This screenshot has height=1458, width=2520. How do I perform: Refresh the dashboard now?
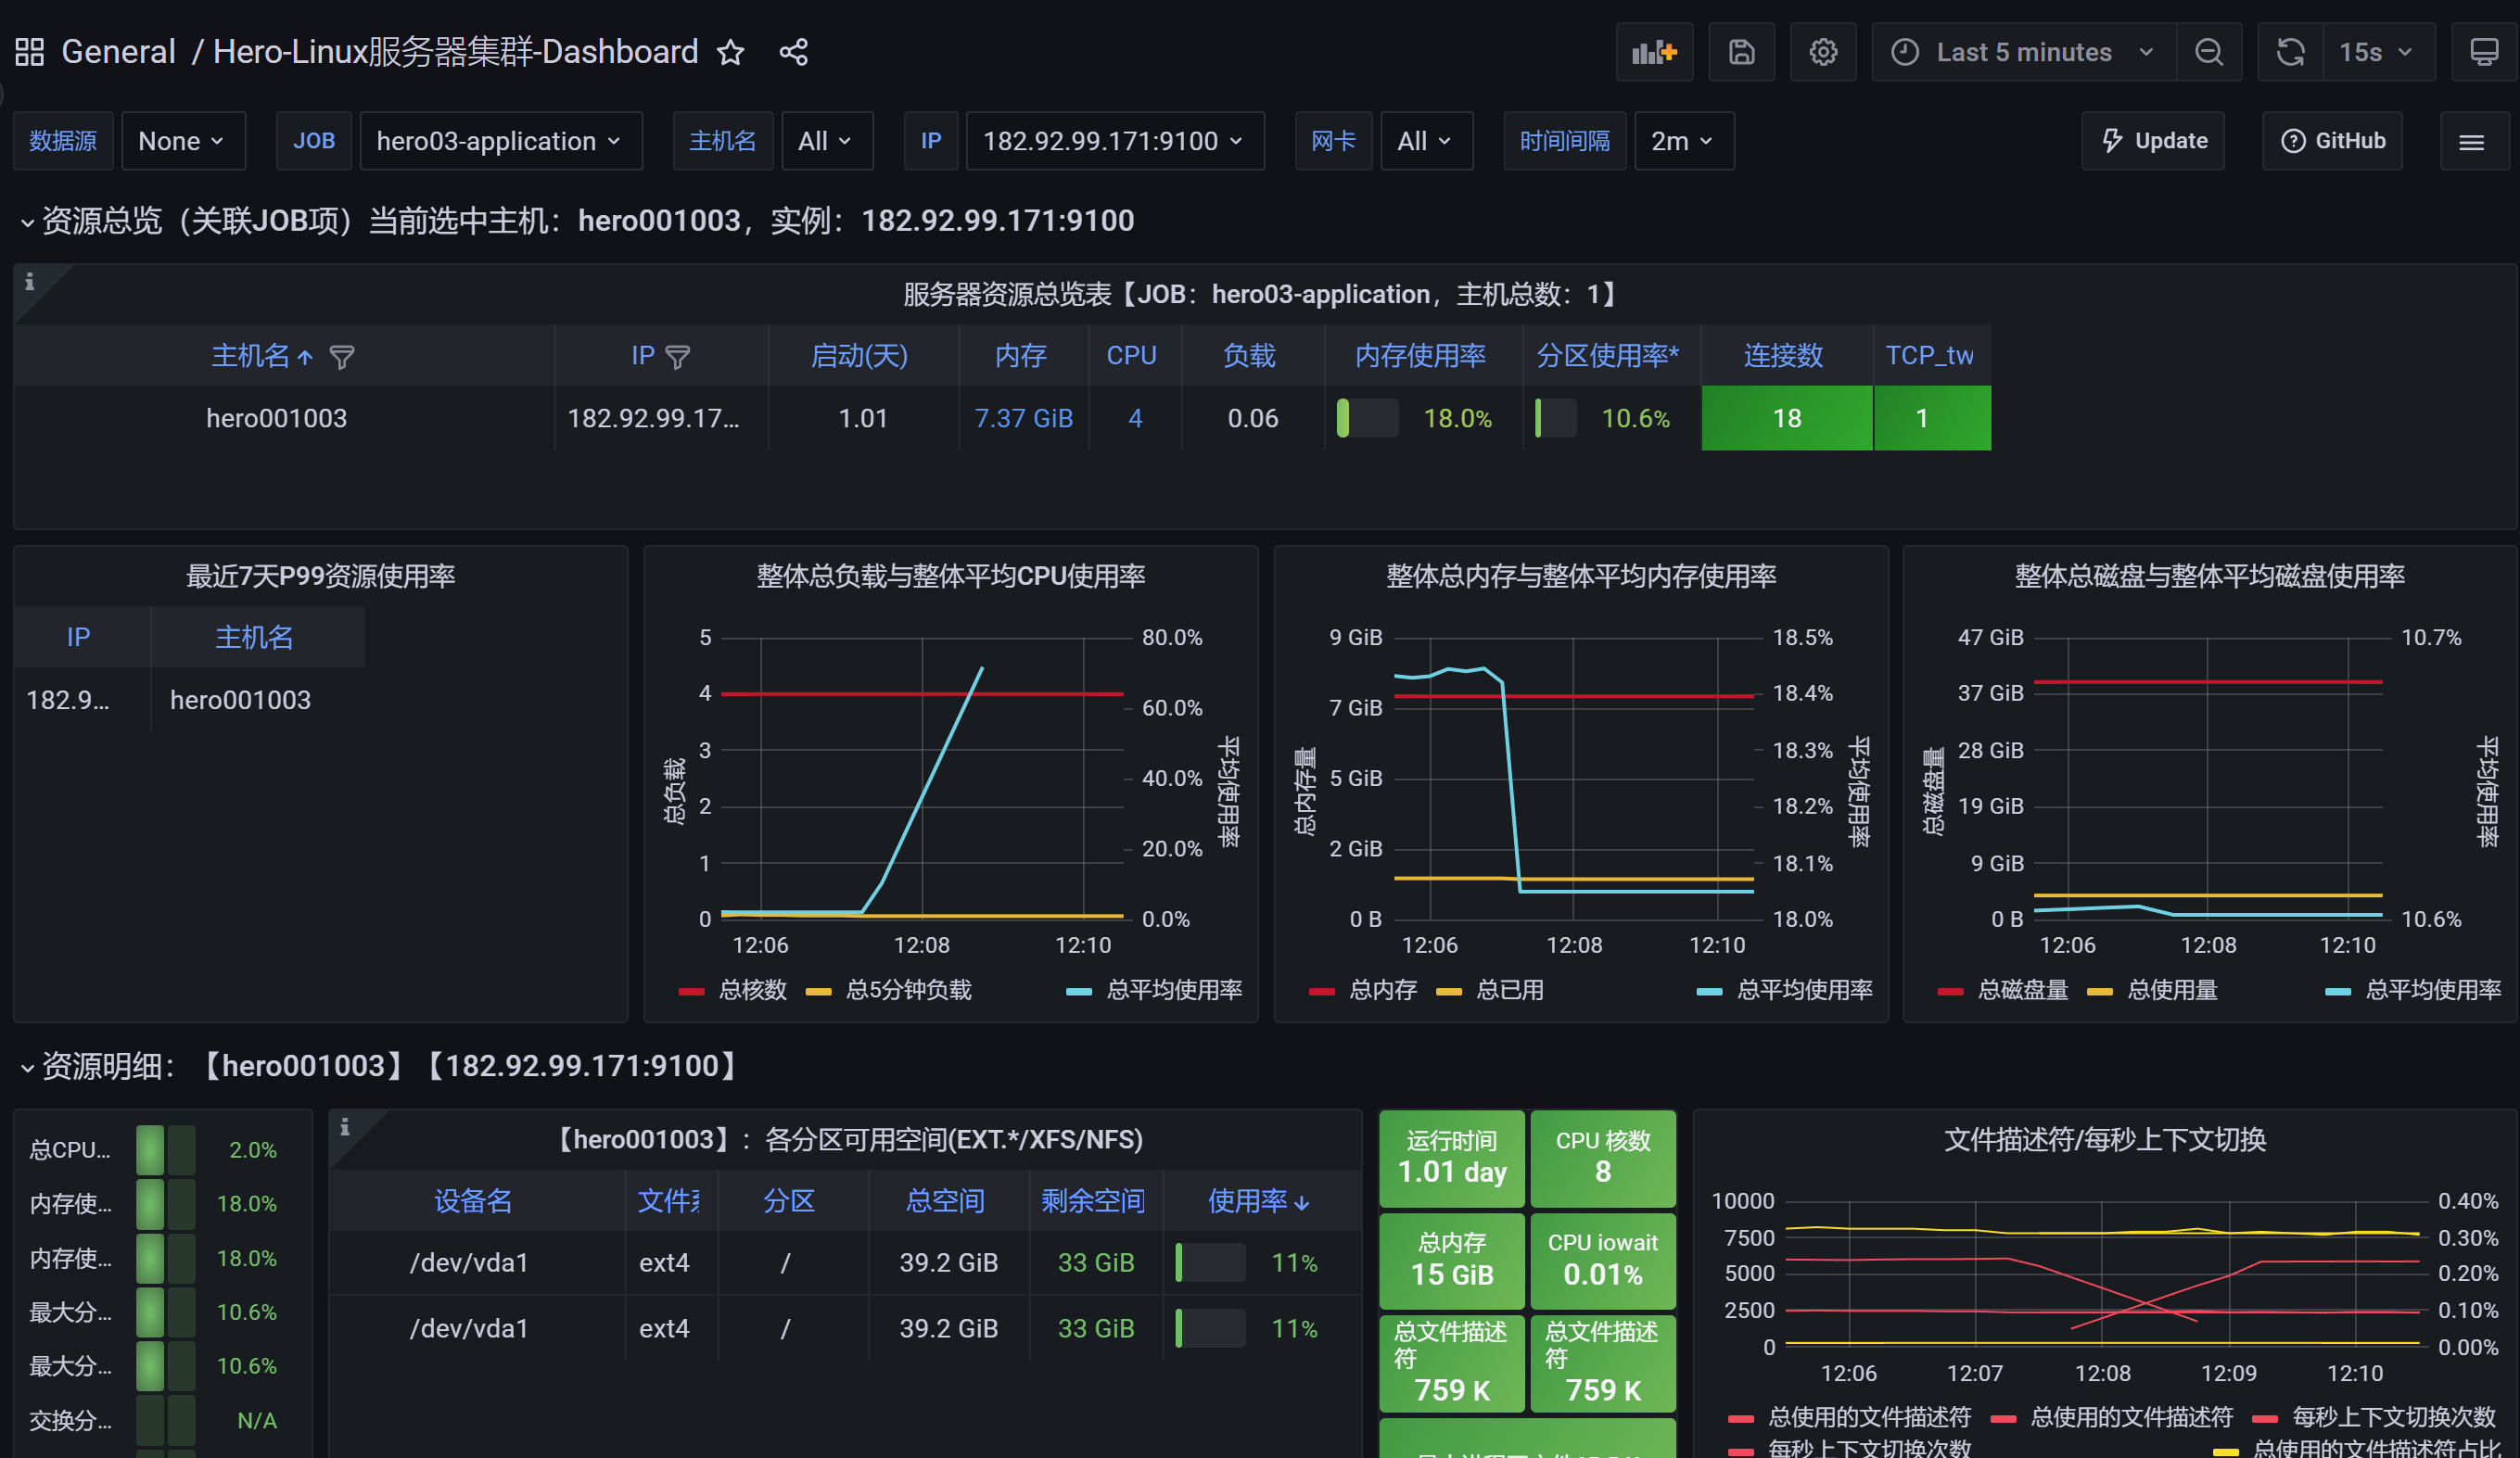(x=2290, y=52)
